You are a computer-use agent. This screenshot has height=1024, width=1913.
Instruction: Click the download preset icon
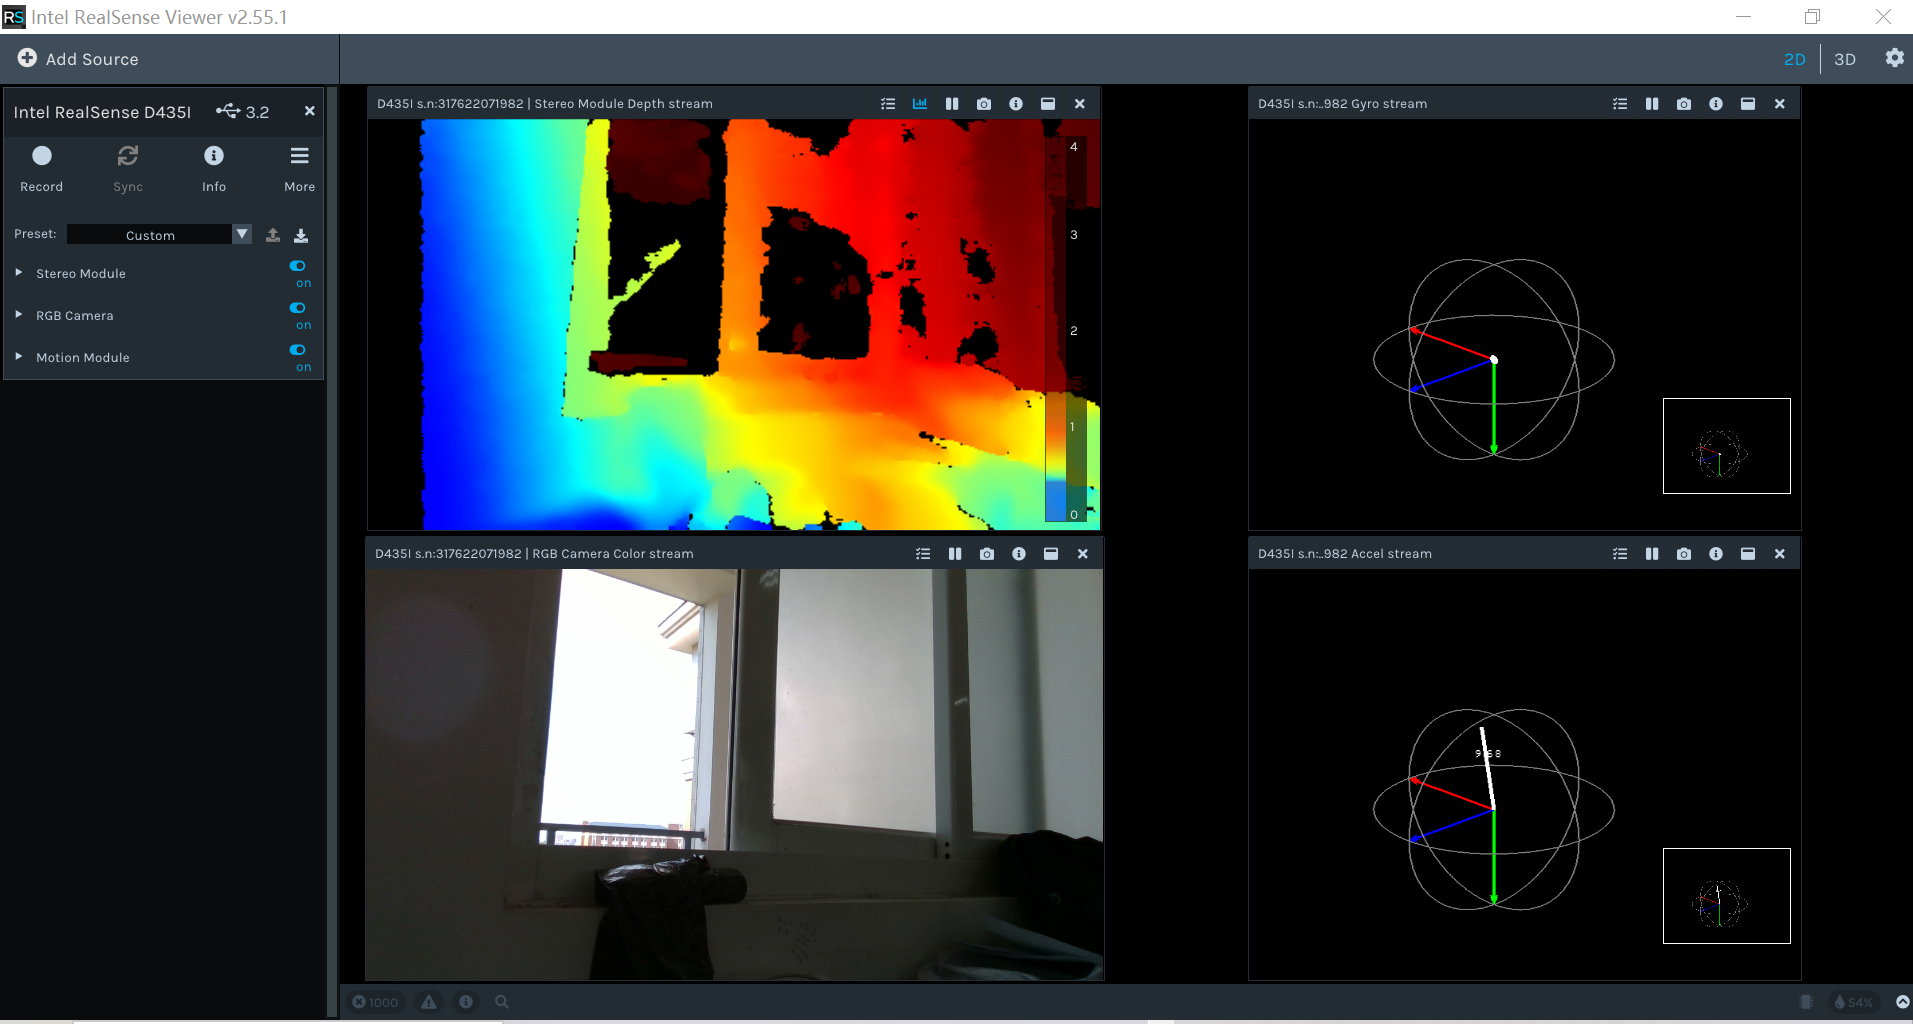pyautogui.click(x=301, y=235)
